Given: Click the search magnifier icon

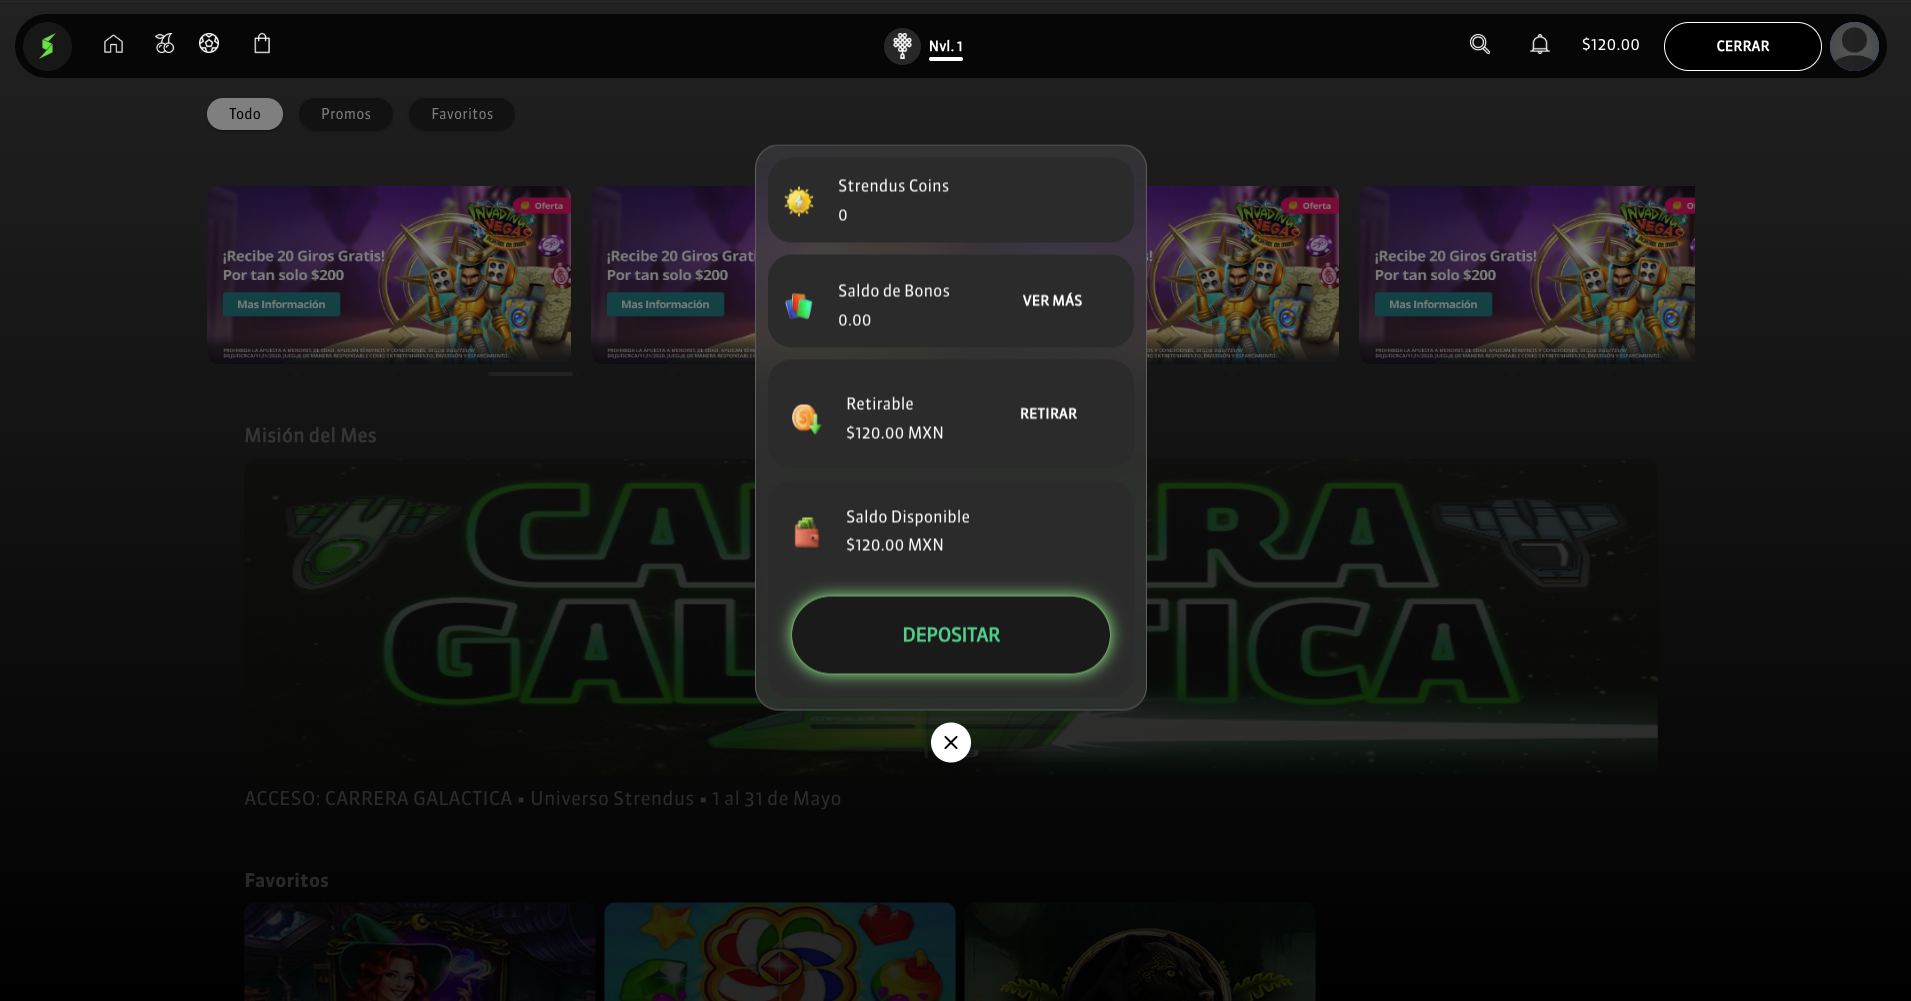Looking at the screenshot, I should pos(1479,44).
